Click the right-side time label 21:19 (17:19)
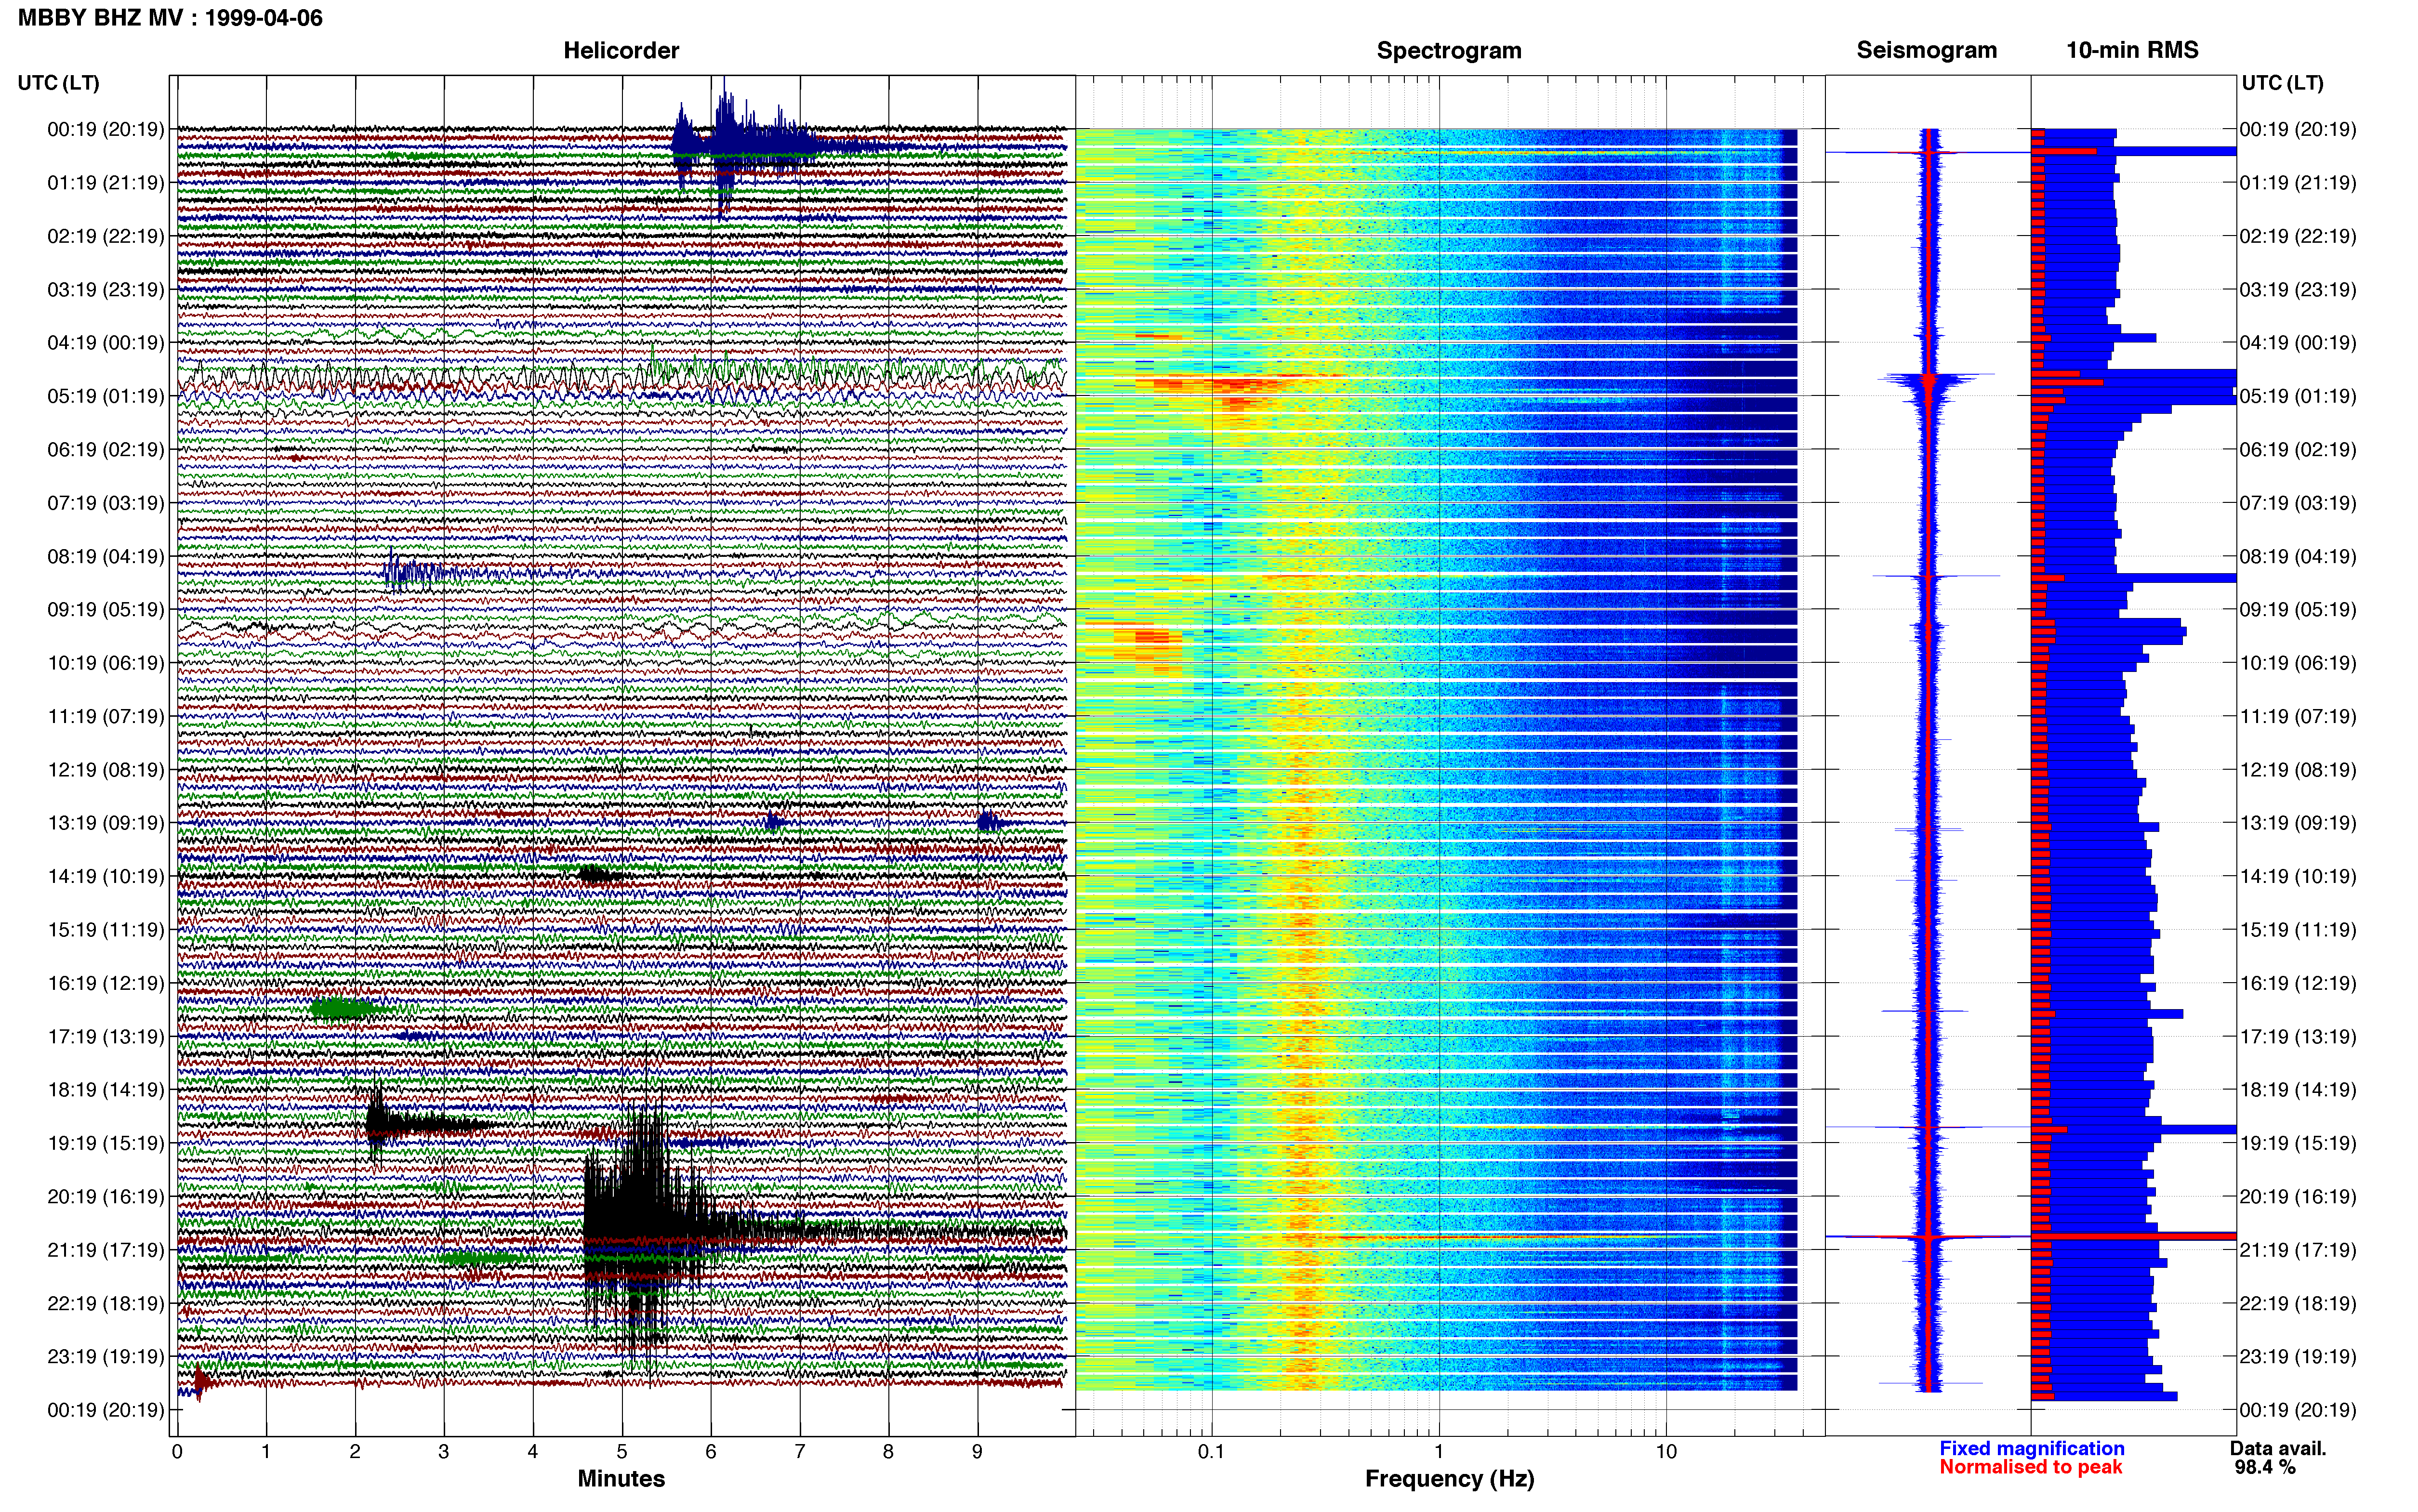 [x=2298, y=1250]
